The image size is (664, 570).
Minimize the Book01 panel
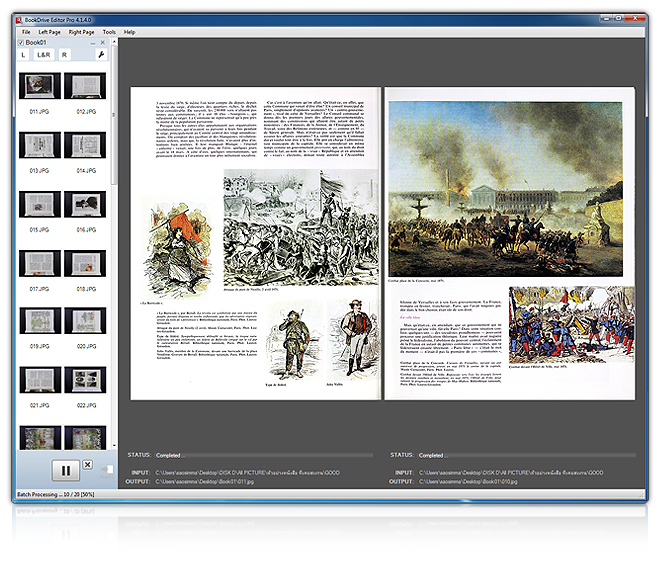pos(93,43)
